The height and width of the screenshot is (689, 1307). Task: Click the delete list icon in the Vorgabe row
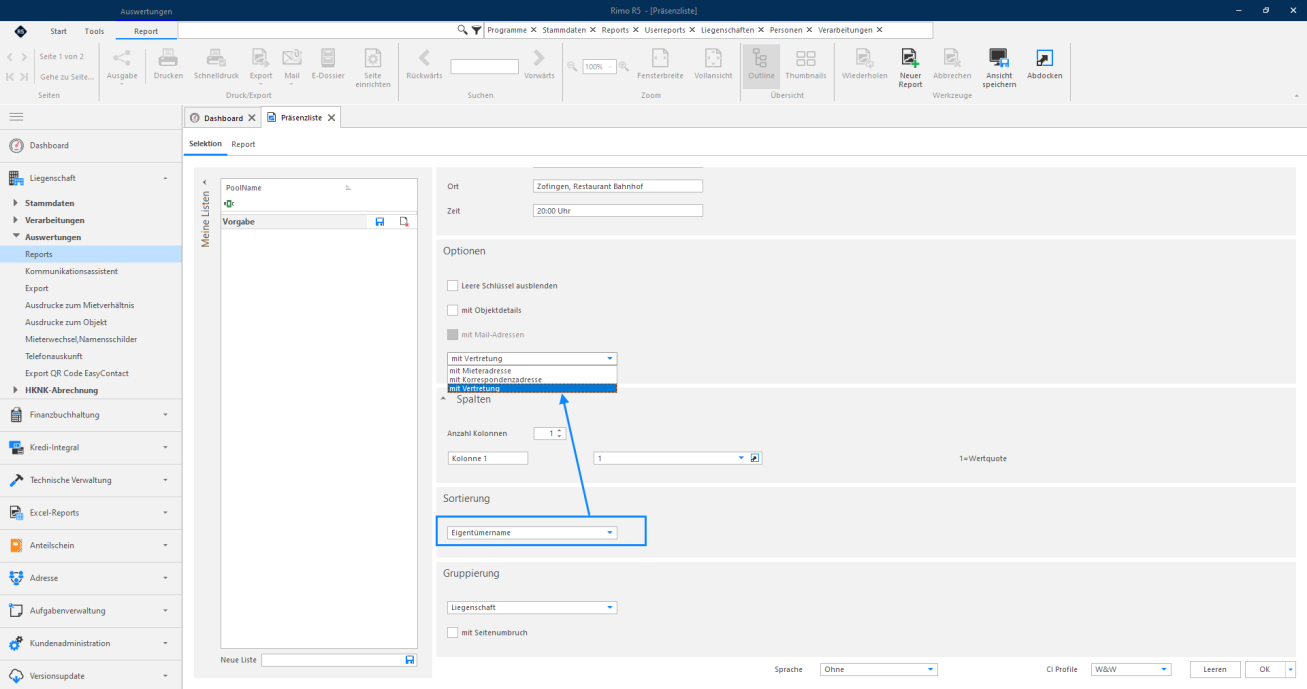(x=404, y=222)
